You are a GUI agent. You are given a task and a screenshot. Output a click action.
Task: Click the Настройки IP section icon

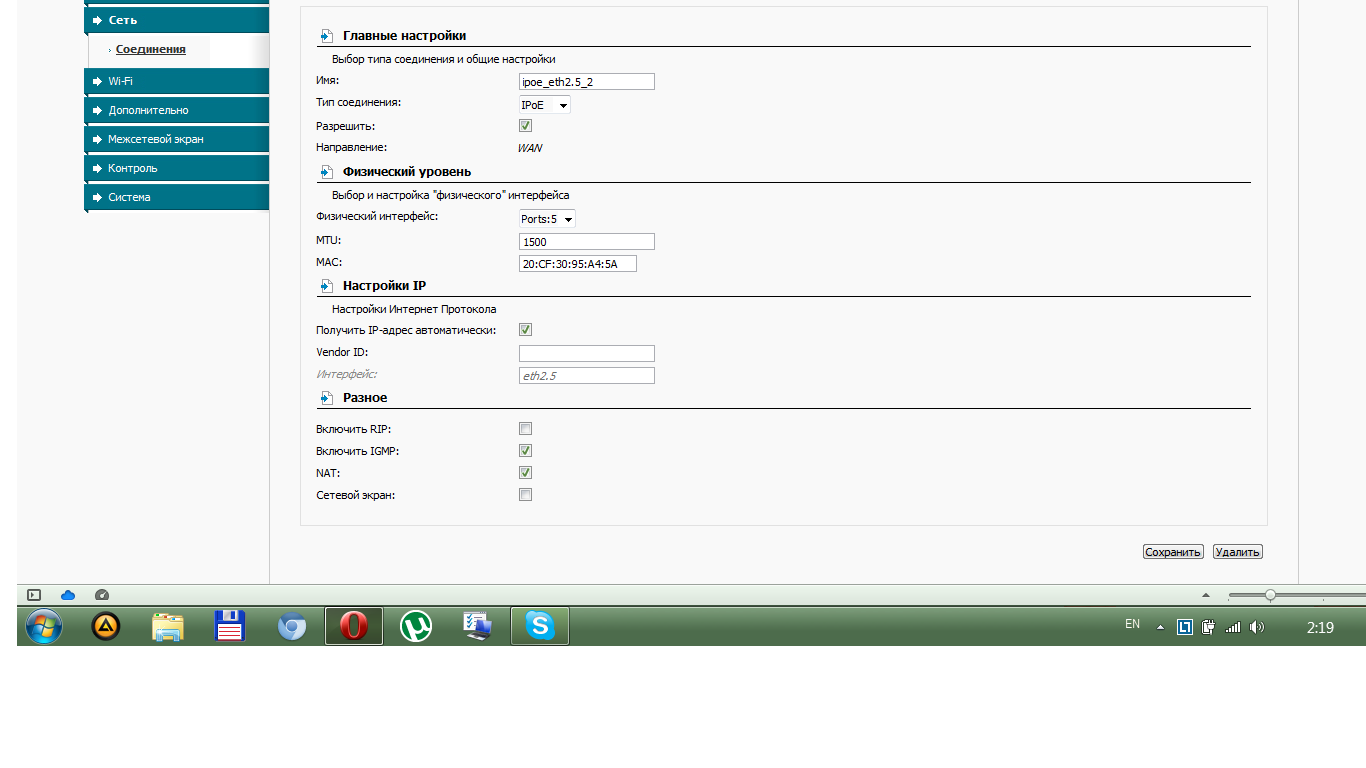point(326,286)
